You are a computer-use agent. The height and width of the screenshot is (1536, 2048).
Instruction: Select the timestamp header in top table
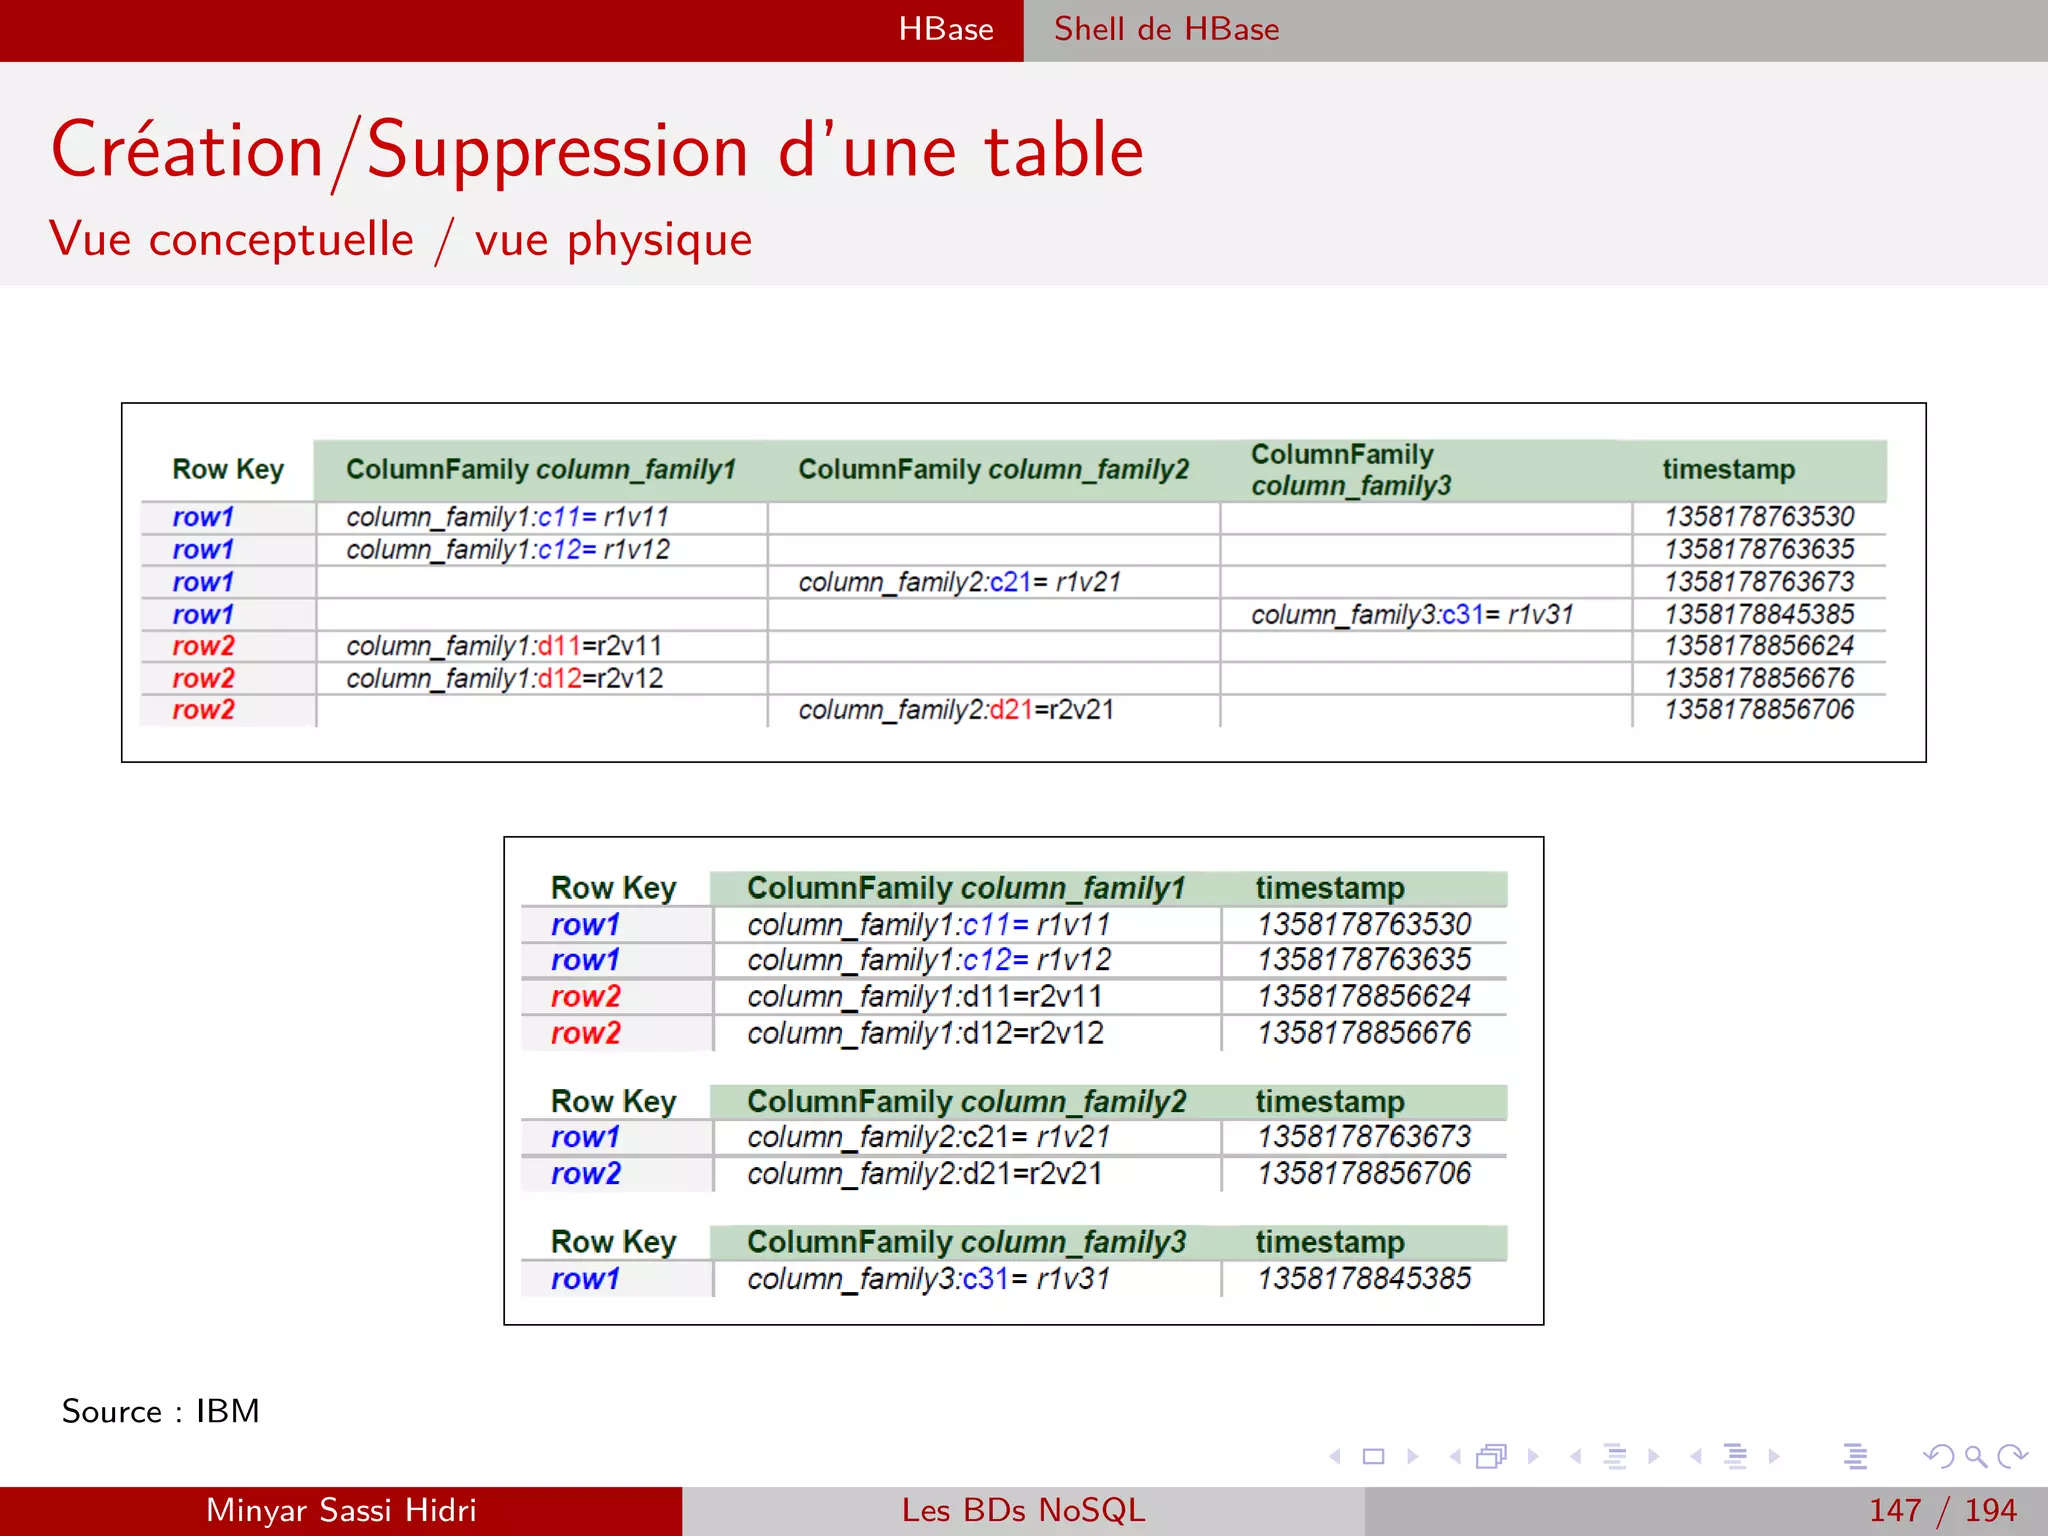pyautogui.click(x=1729, y=469)
